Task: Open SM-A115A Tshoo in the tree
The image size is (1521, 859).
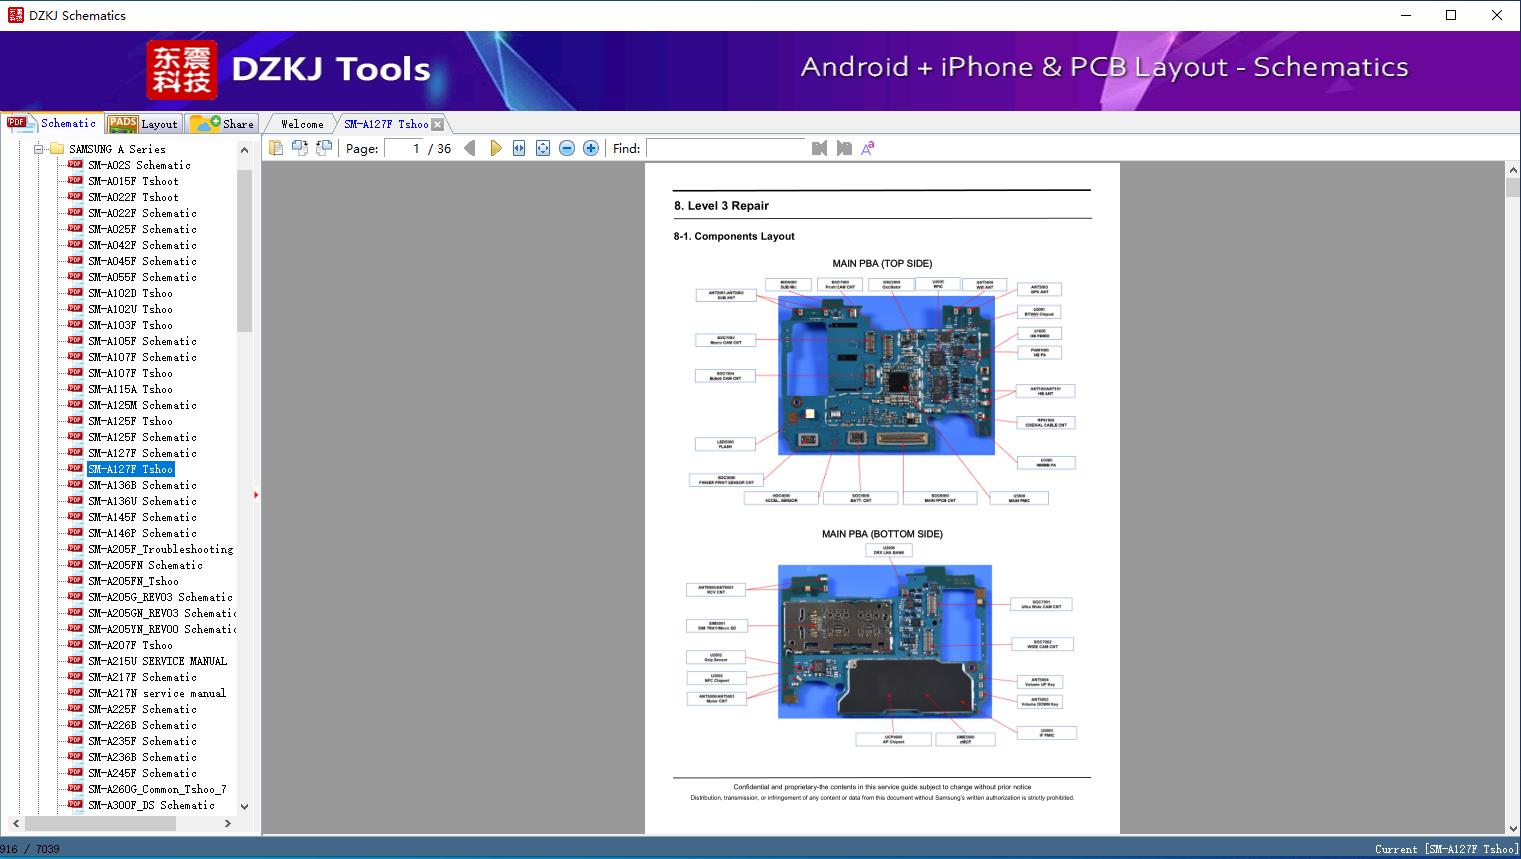Action: 130,389
